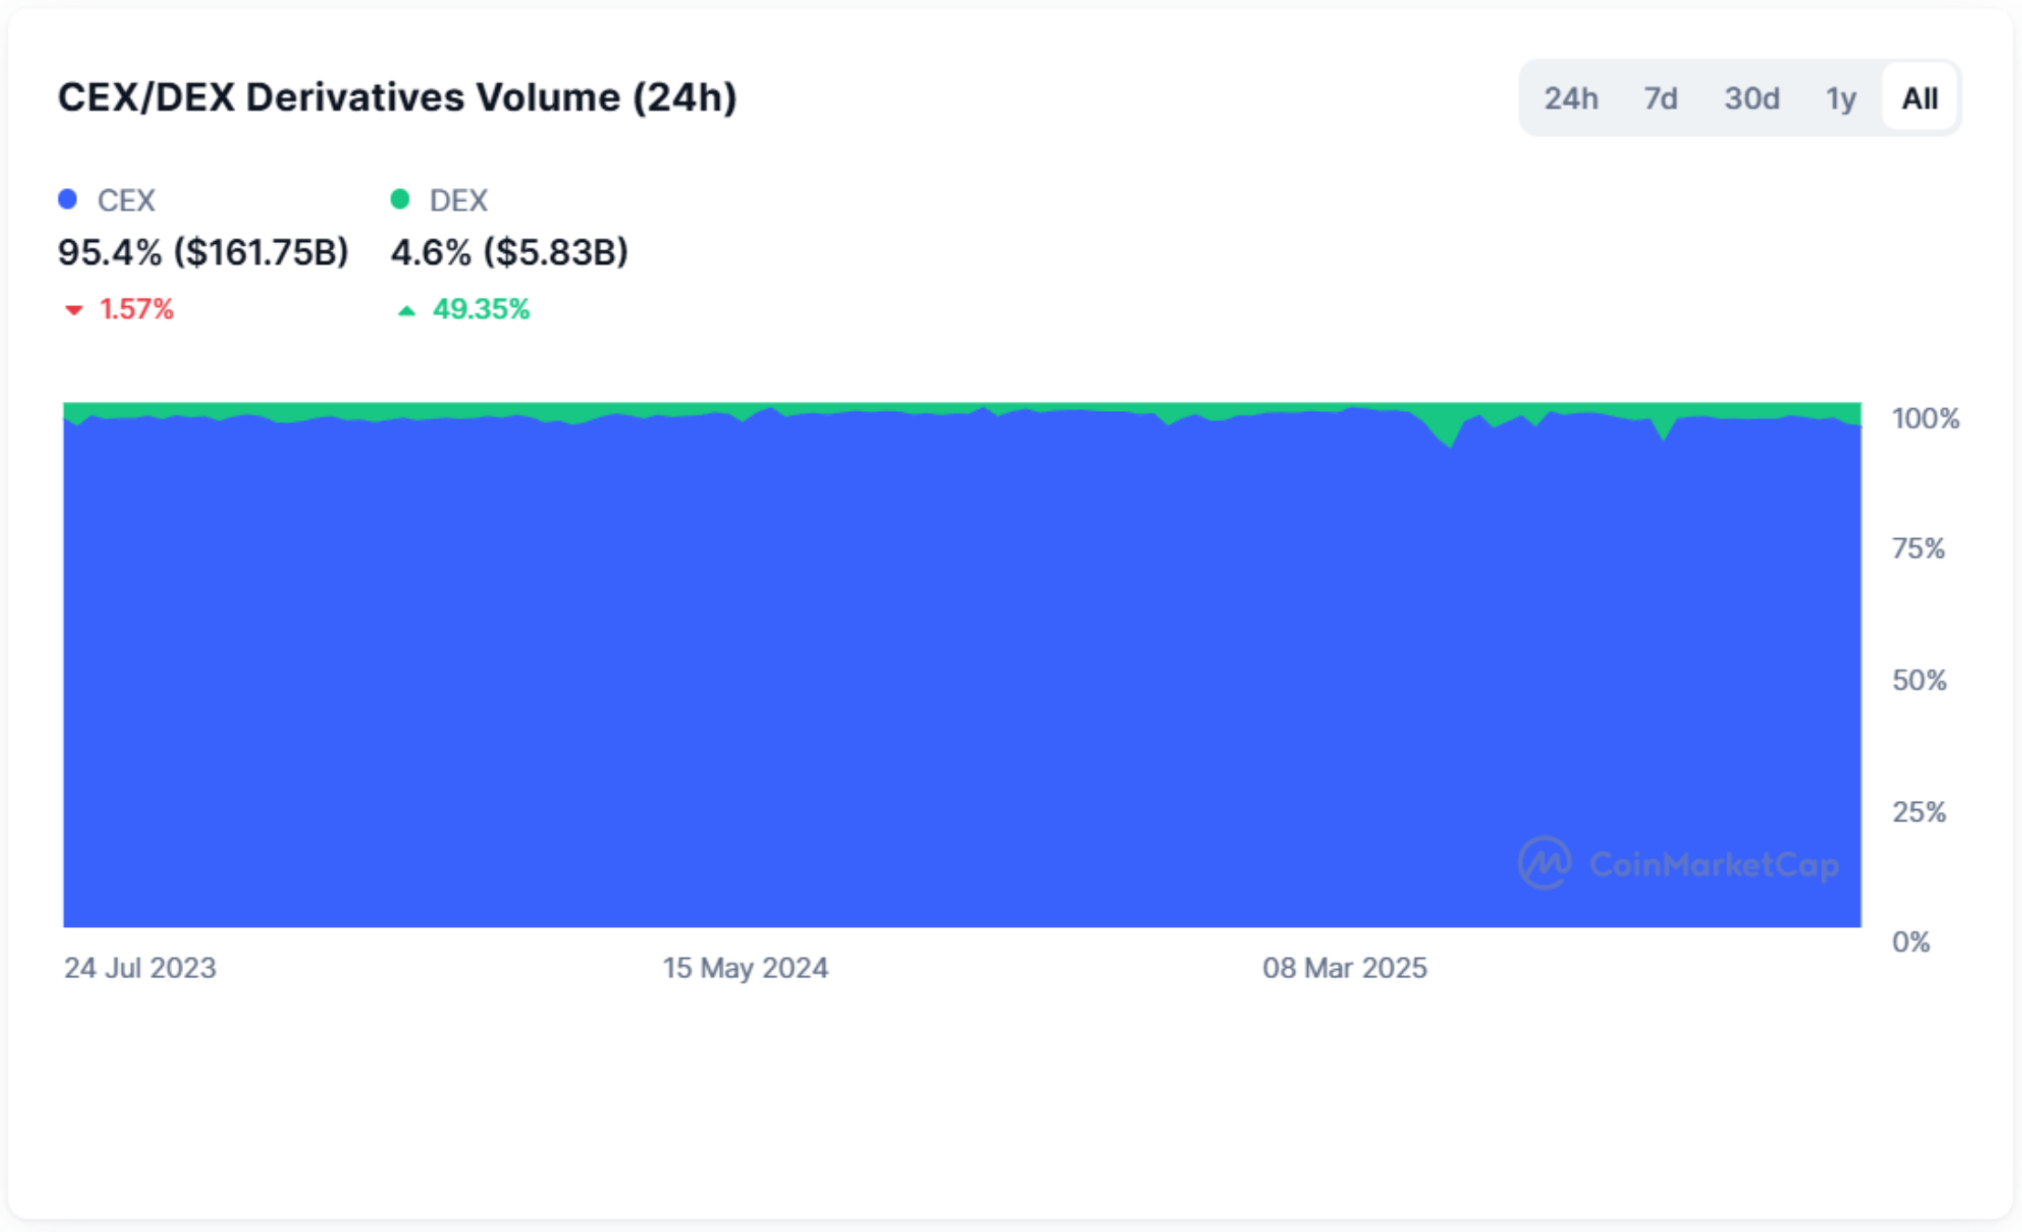Click the 15 May 2024 axis date
This screenshot has height=1232, width=2022.
[x=745, y=967]
